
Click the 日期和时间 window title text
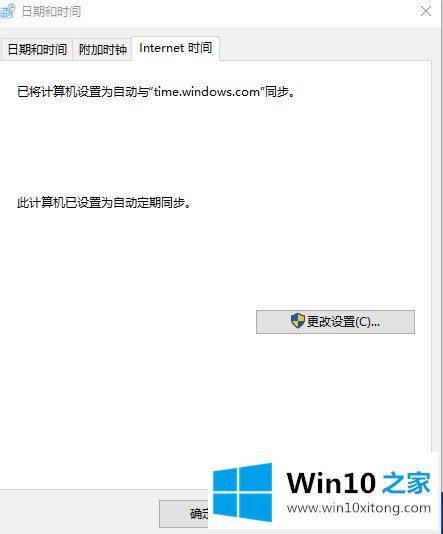(x=51, y=11)
